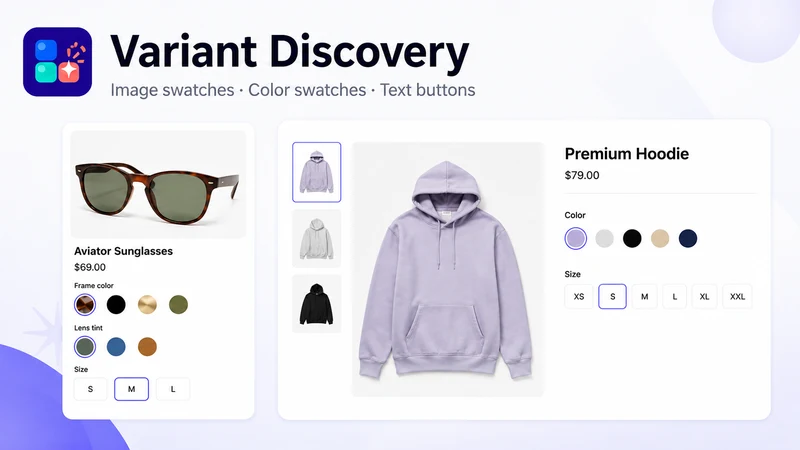800x450 pixels.
Task: Select olive green frame color swatch
Action: tap(179, 305)
